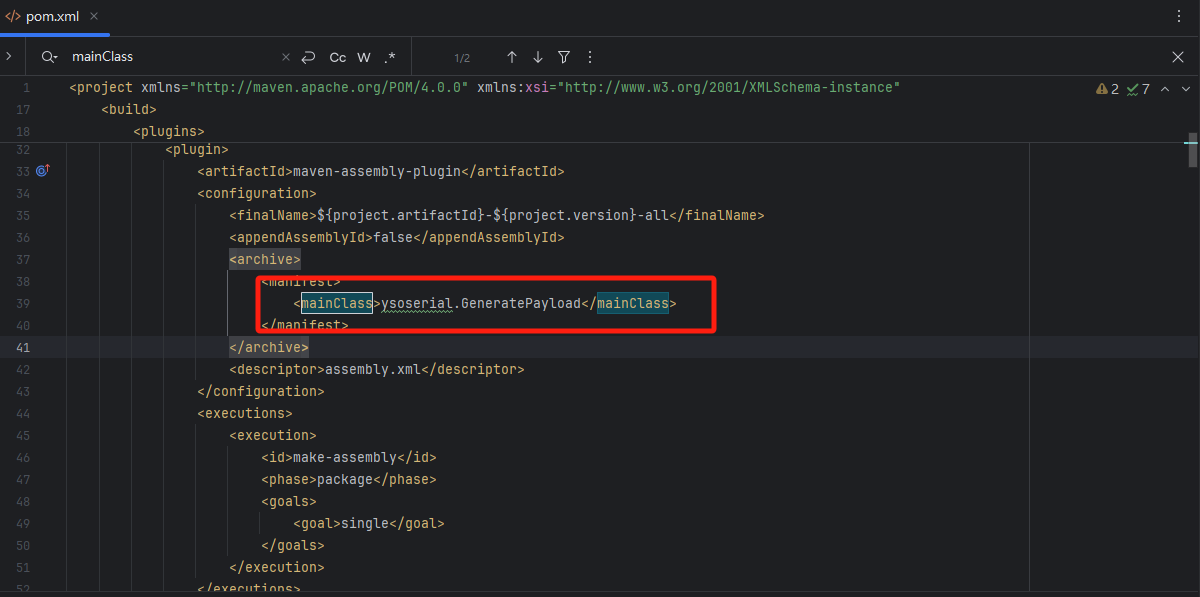Toggle whole Words (W) search option
The width and height of the screenshot is (1200, 597).
pyautogui.click(x=364, y=57)
